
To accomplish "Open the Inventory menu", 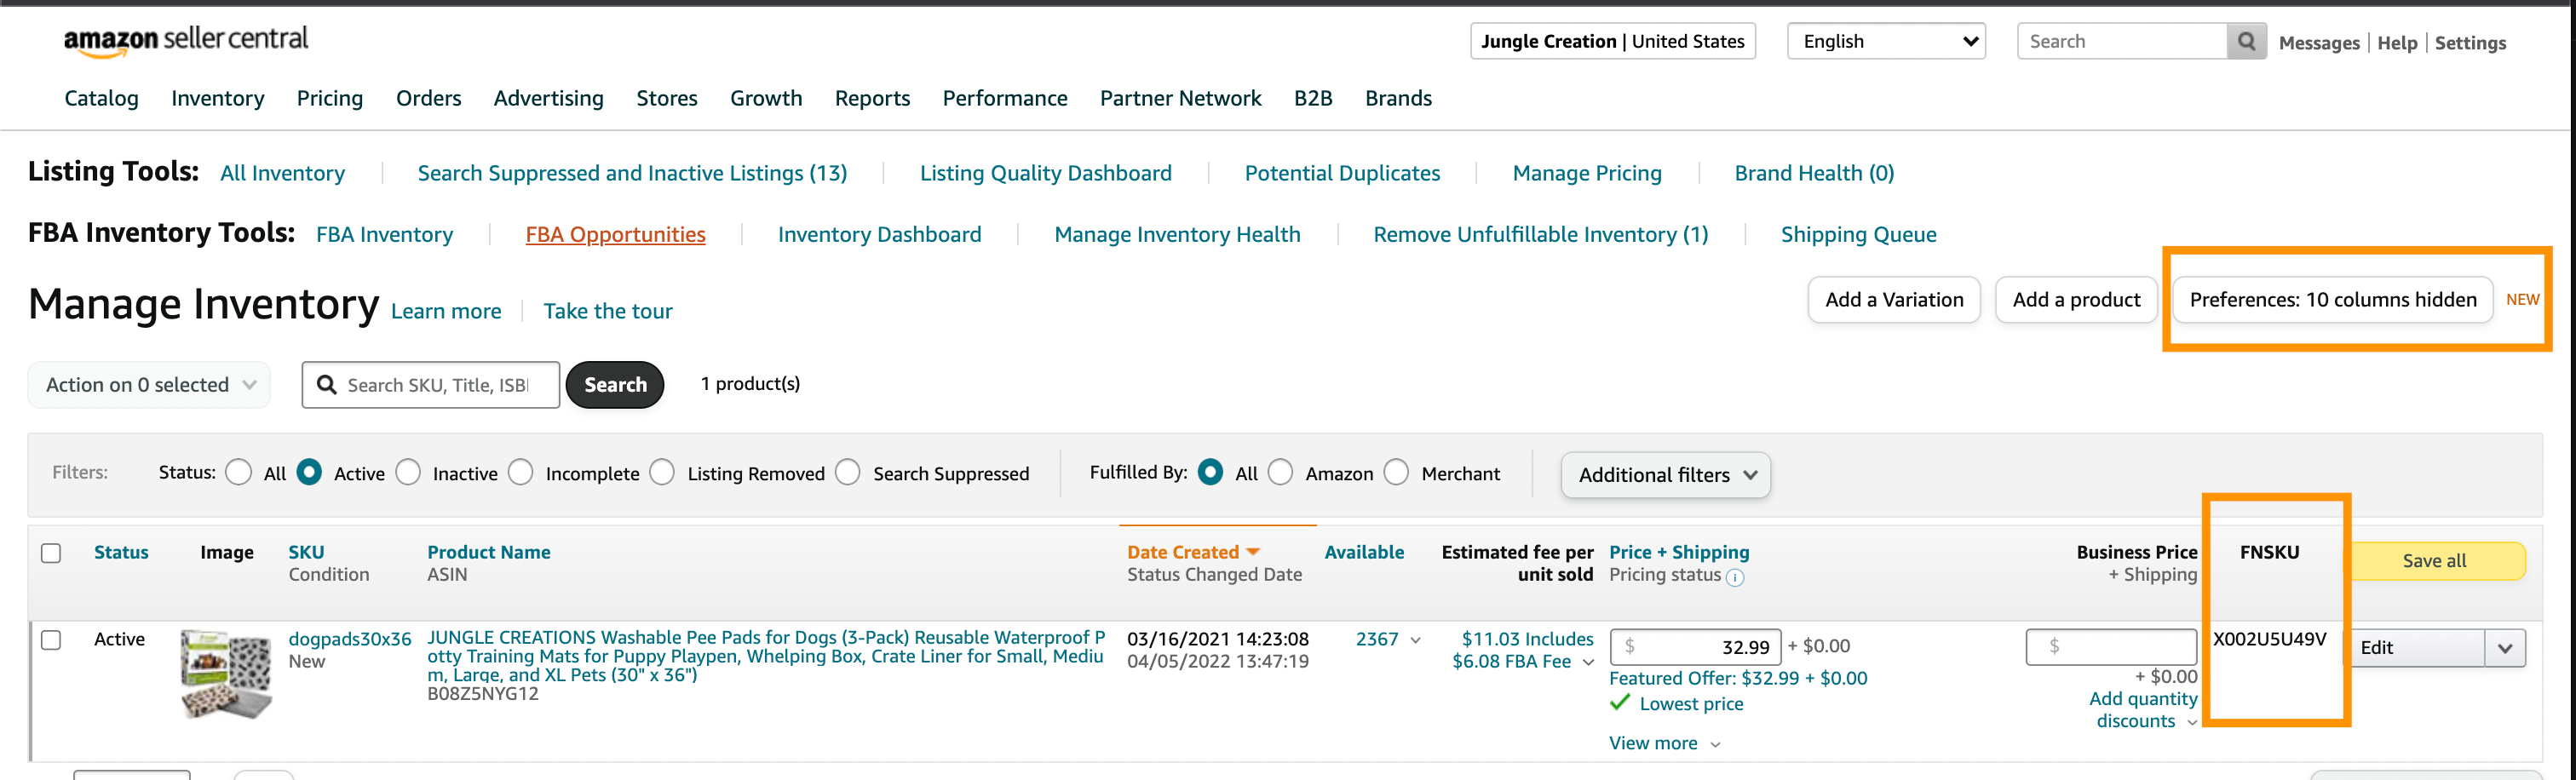I will 218,98.
